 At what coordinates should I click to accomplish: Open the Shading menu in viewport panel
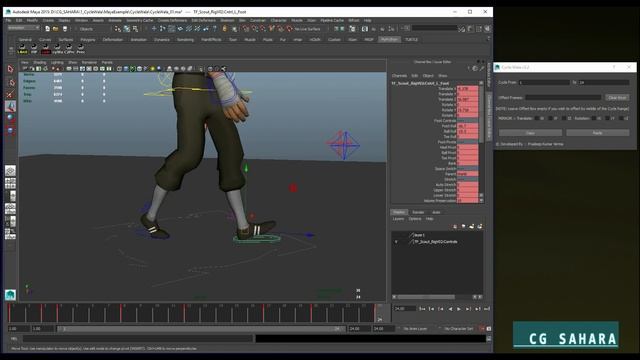tap(40, 62)
